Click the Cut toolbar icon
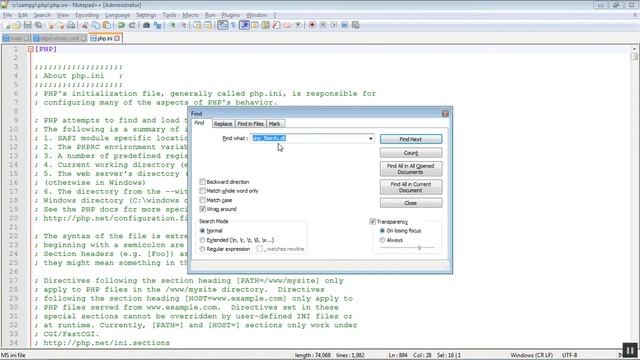Image resolution: width=640 pixels, height=360 pixels. pyautogui.click(x=85, y=25)
